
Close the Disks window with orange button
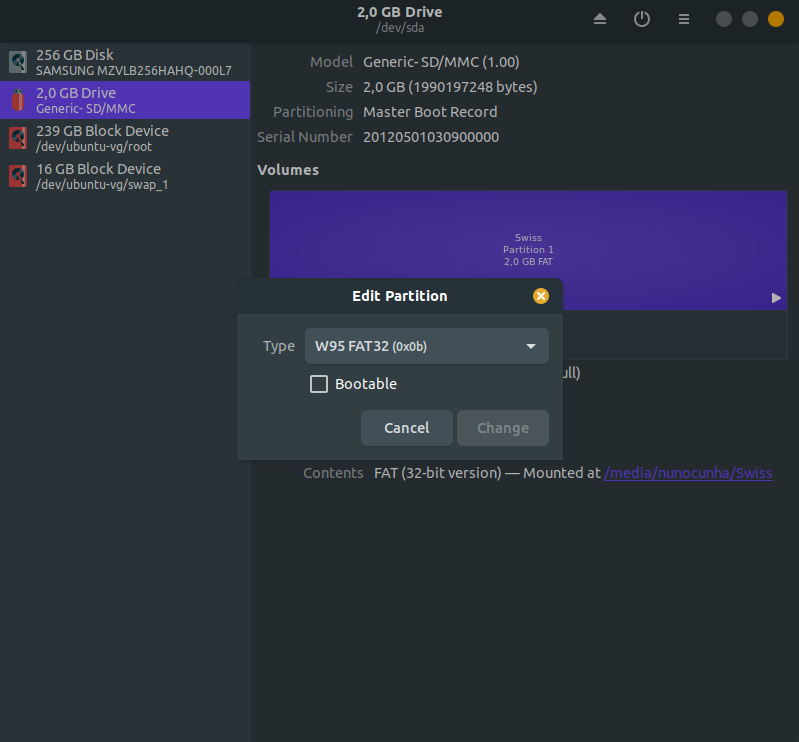click(776, 19)
